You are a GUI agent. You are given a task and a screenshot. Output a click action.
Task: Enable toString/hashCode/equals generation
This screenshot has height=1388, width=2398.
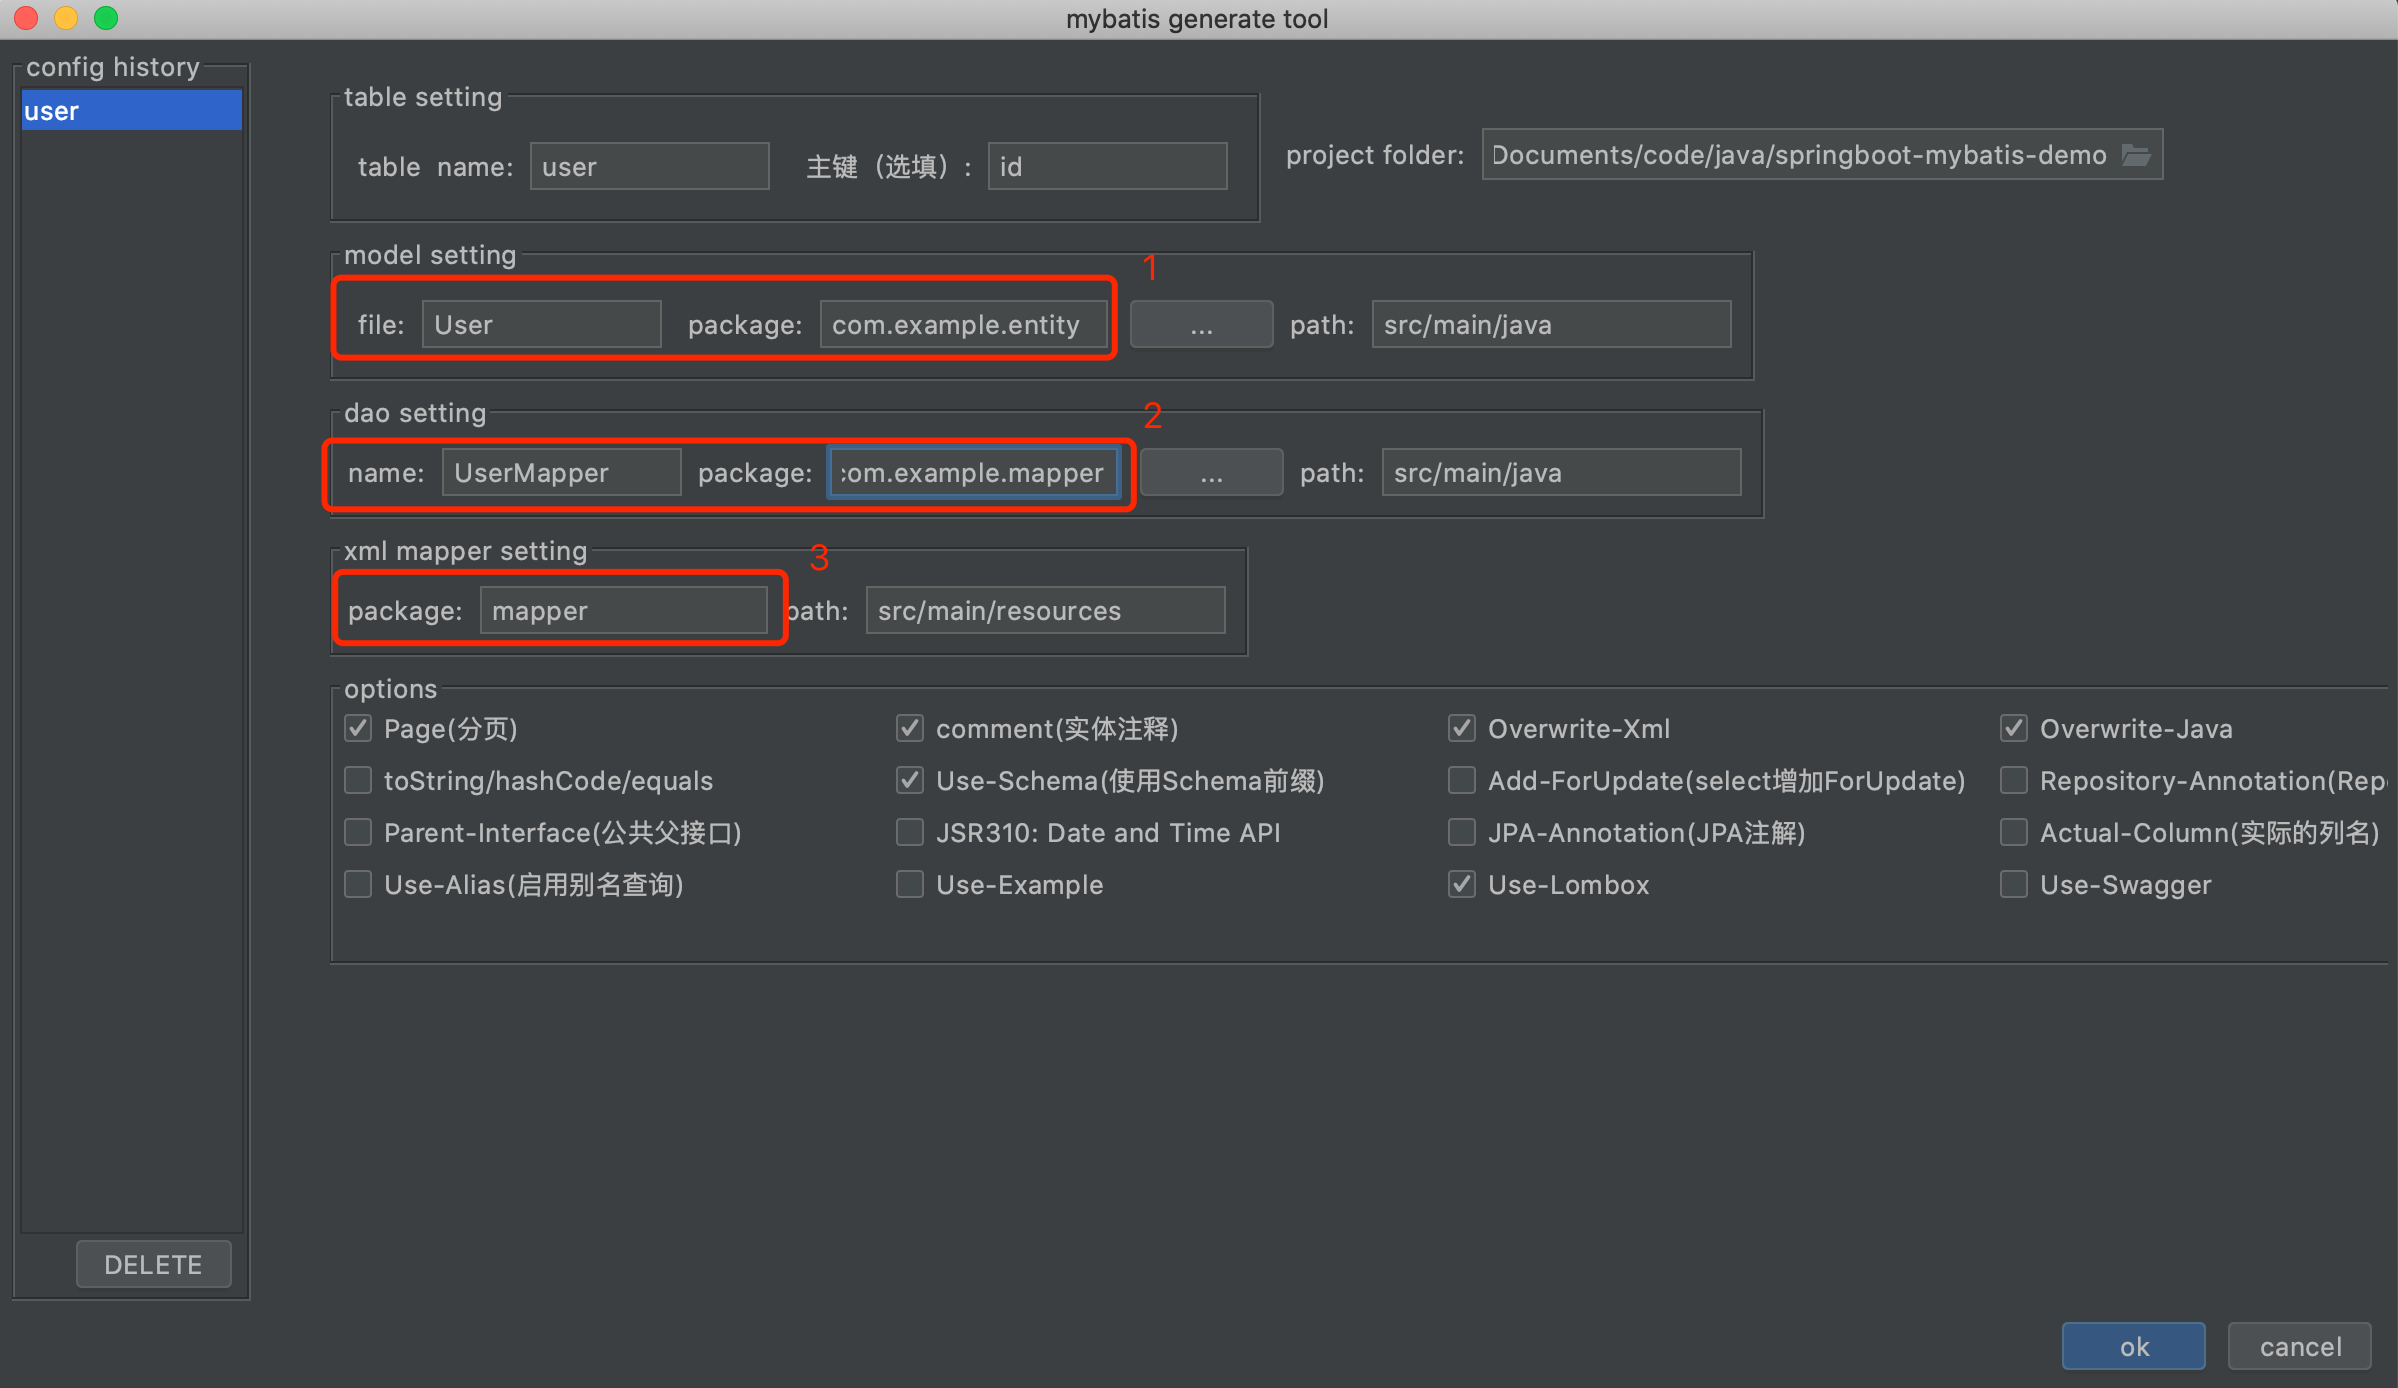[358, 780]
